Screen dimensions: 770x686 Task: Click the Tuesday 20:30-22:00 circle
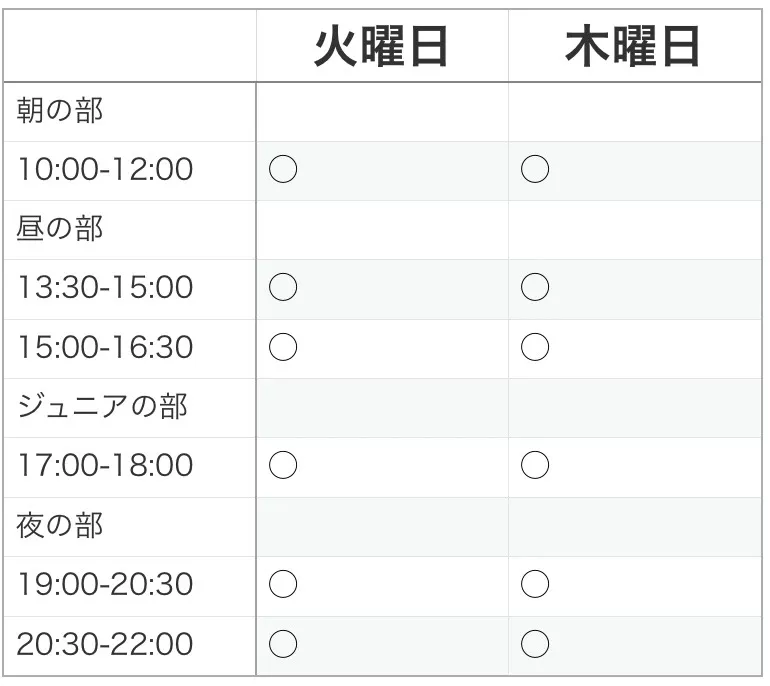(x=283, y=644)
